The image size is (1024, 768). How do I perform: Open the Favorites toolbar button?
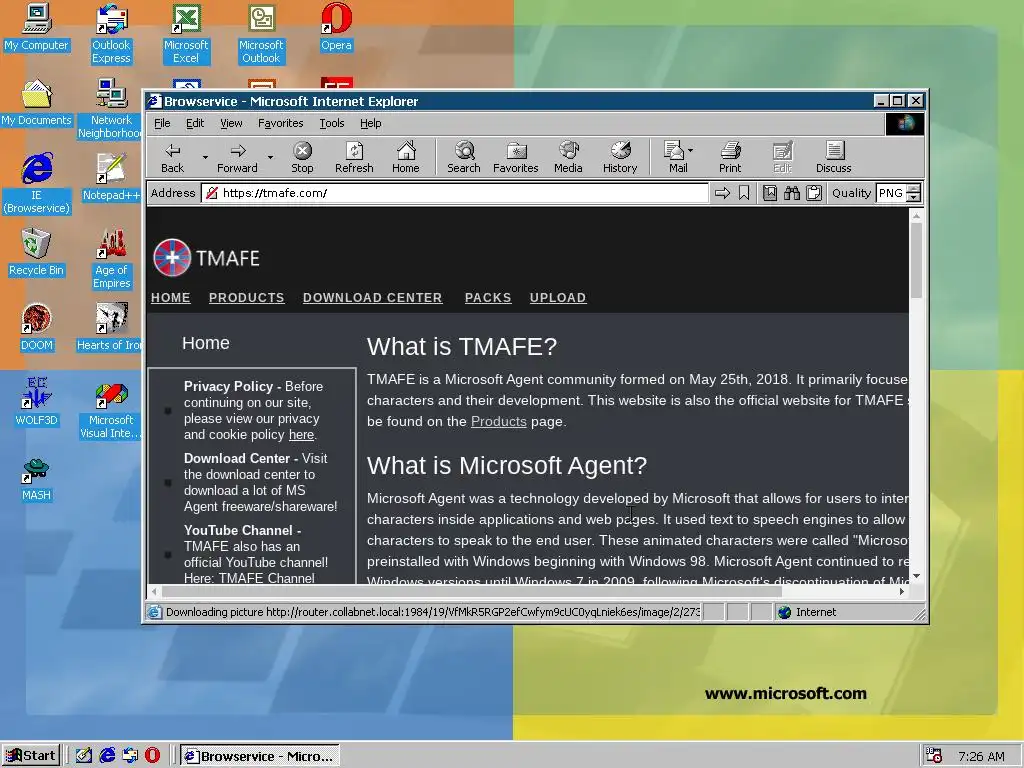[x=516, y=157]
